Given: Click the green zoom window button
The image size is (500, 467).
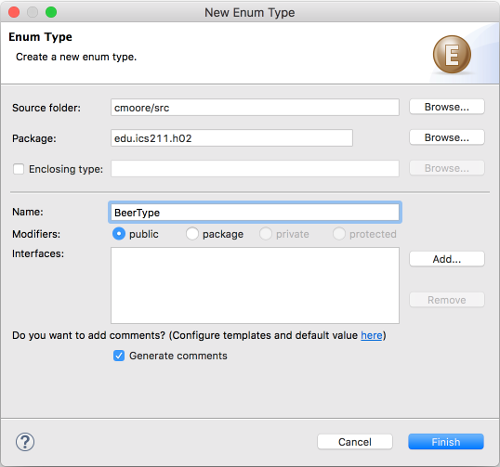Looking at the screenshot, I should 51,12.
